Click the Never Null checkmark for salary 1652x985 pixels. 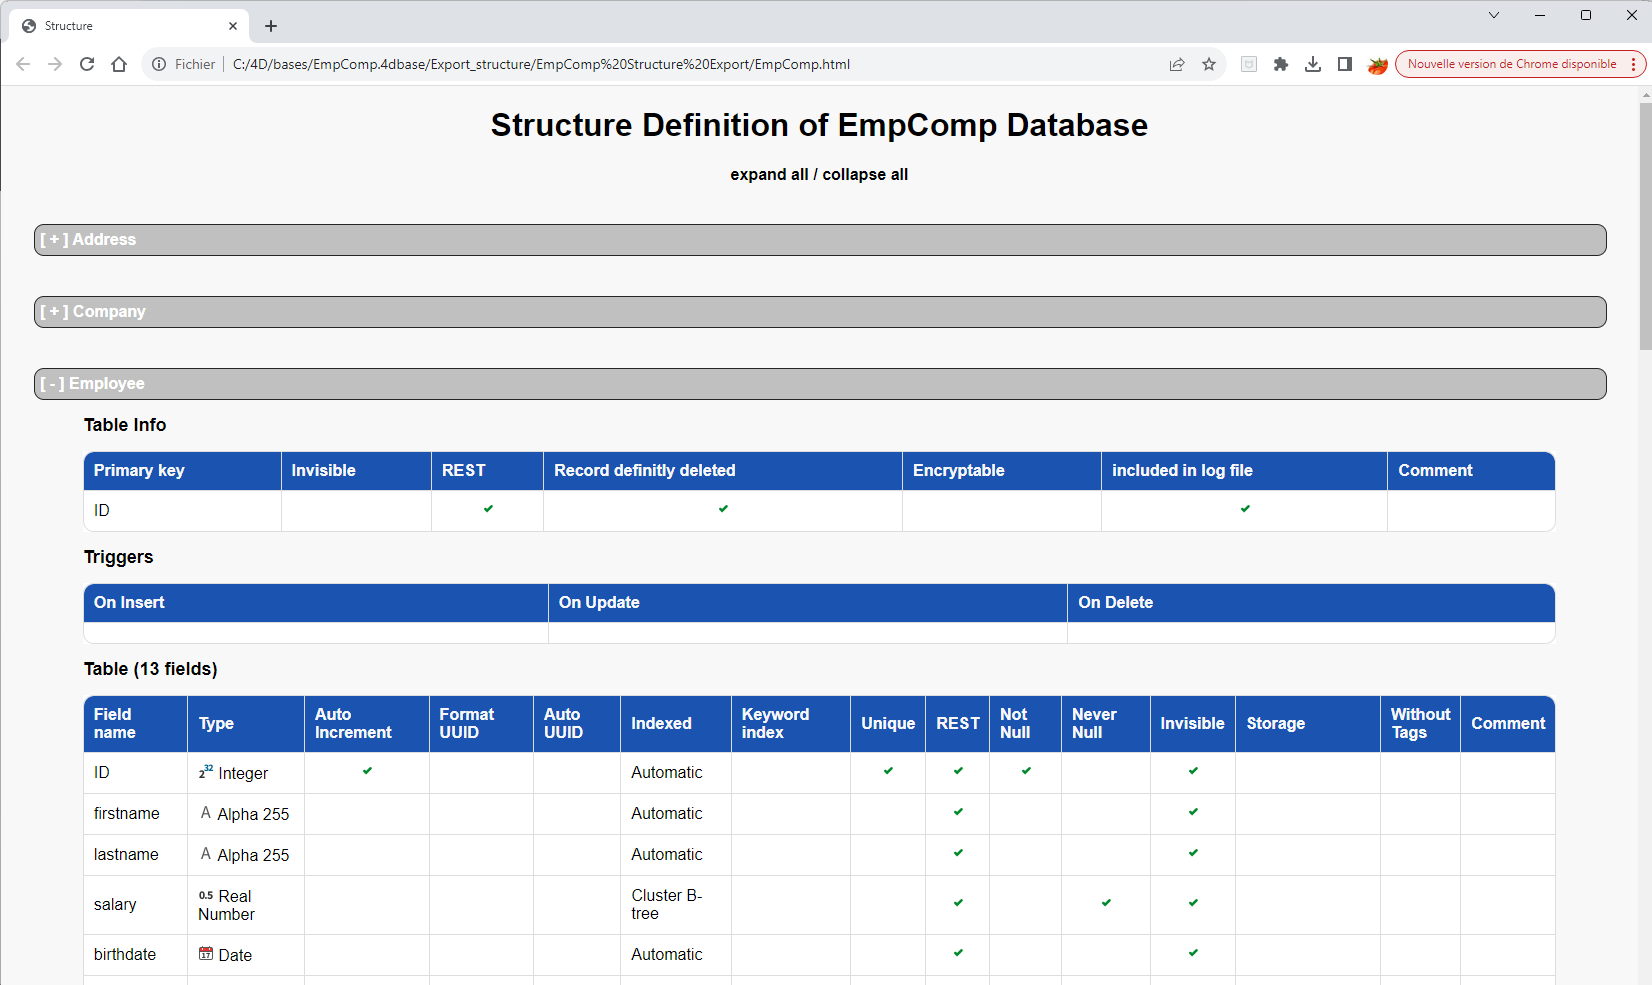pos(1106,903)
